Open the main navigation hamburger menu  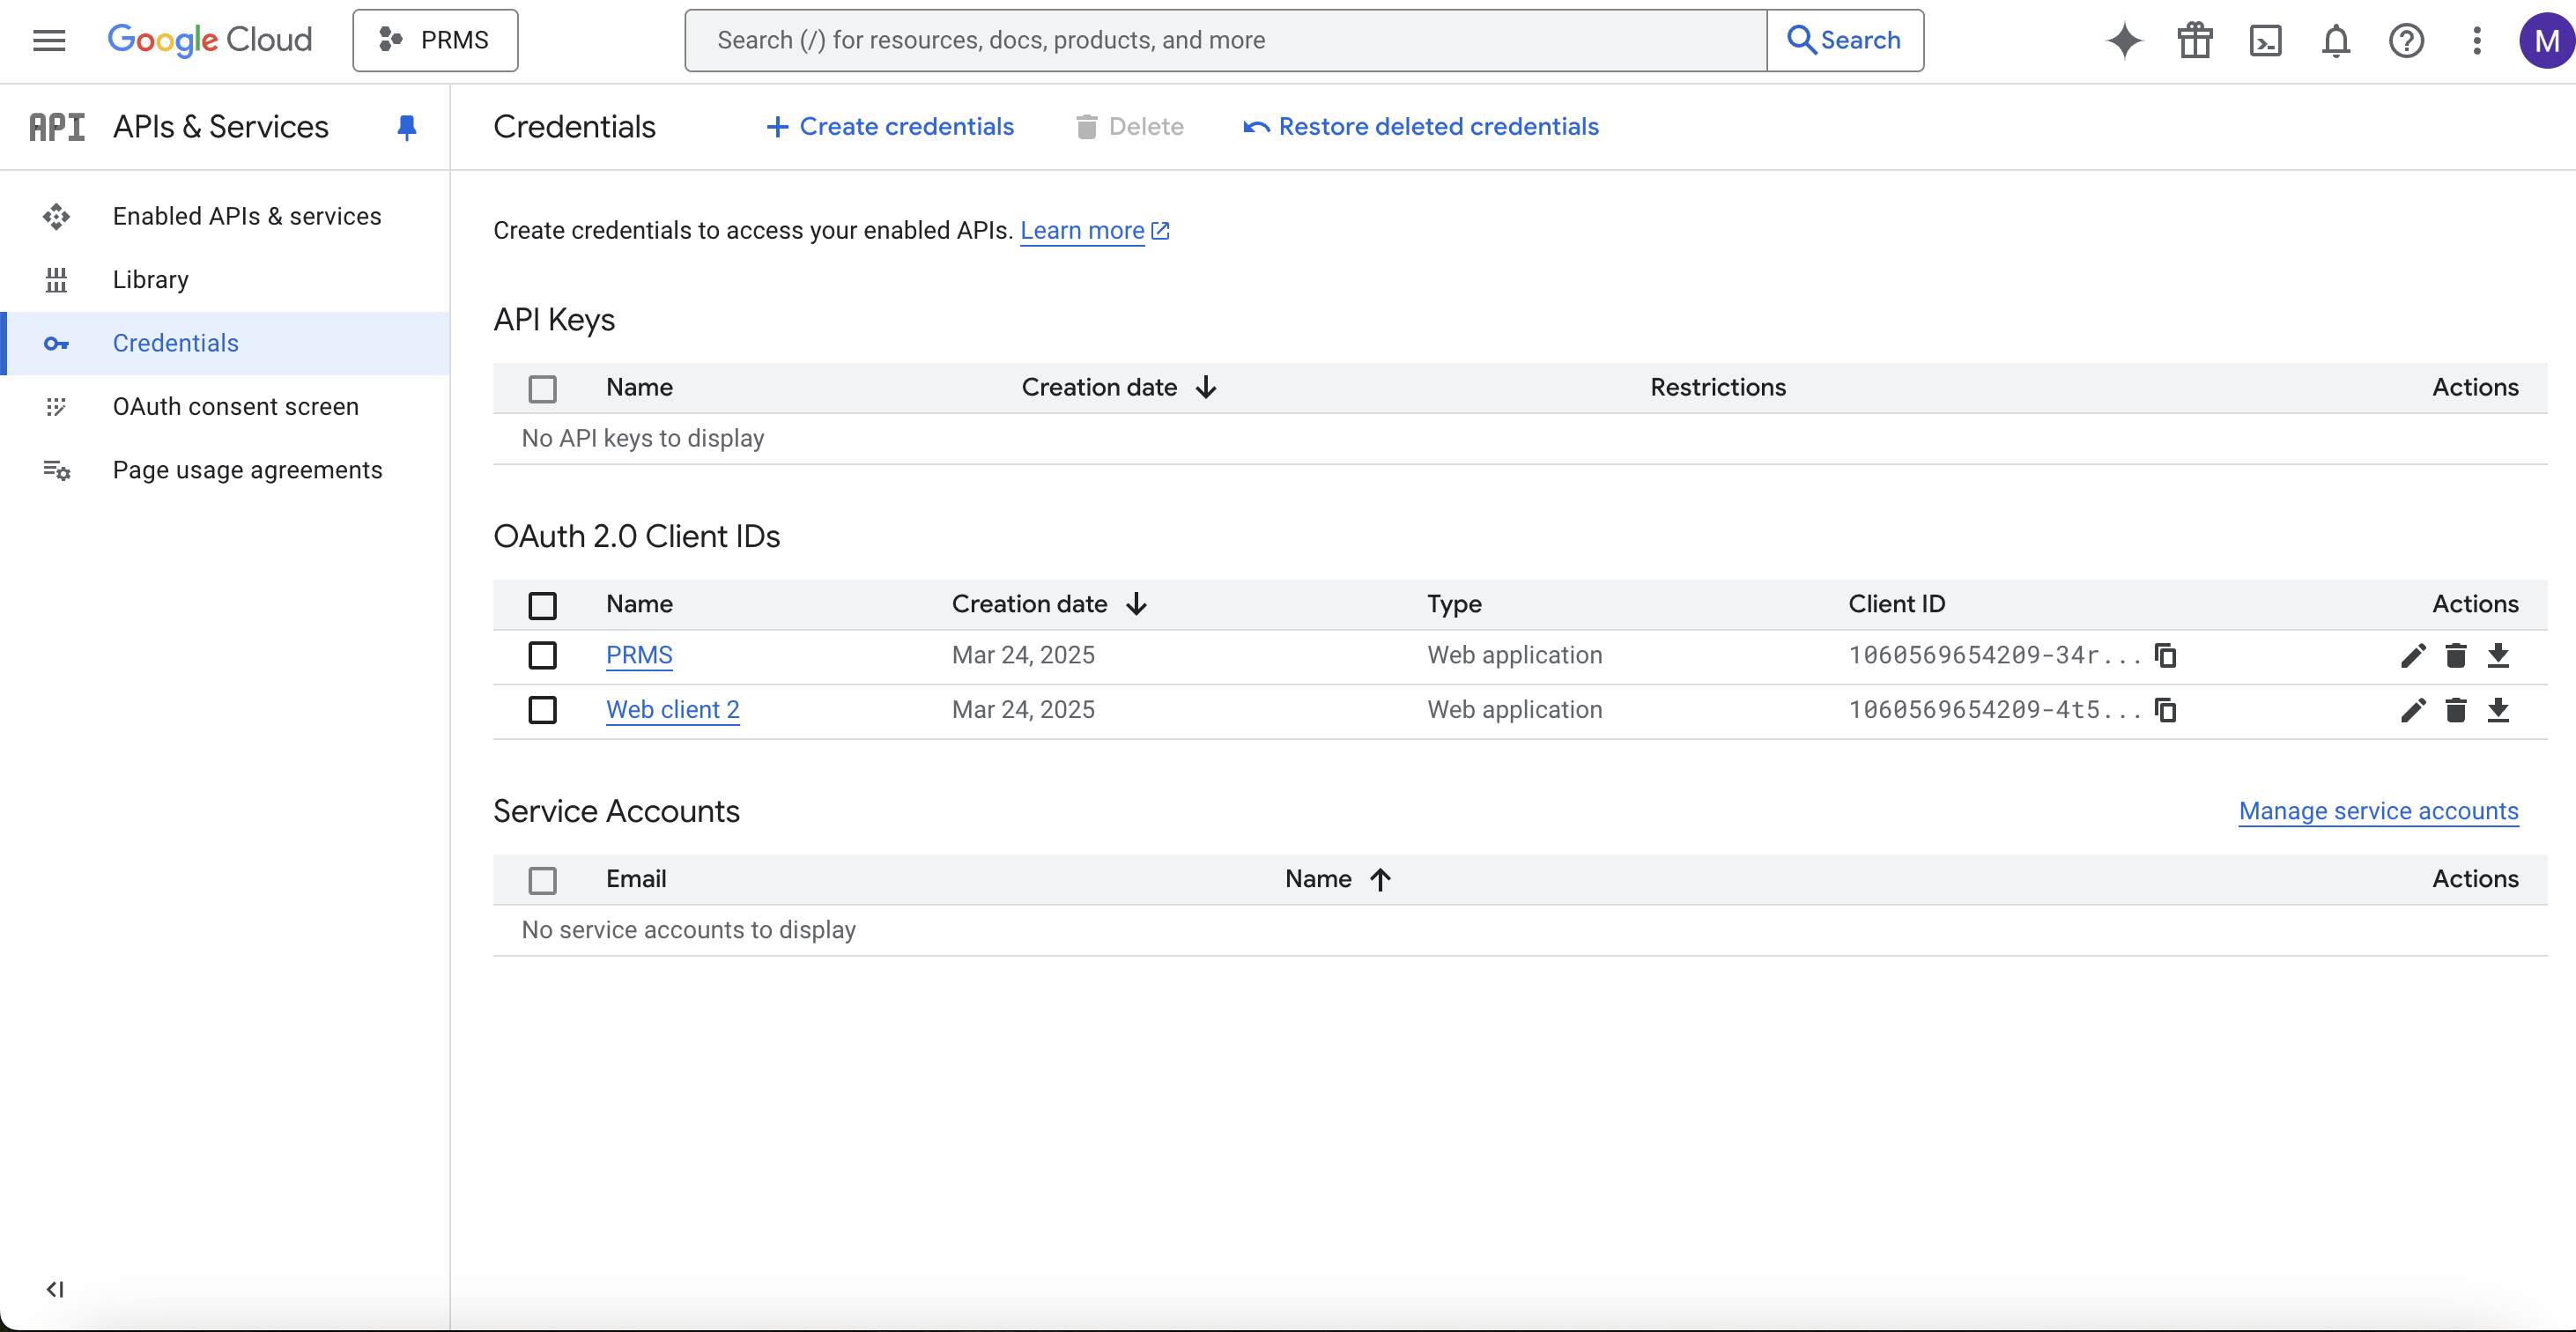click(x=48, y=40)
